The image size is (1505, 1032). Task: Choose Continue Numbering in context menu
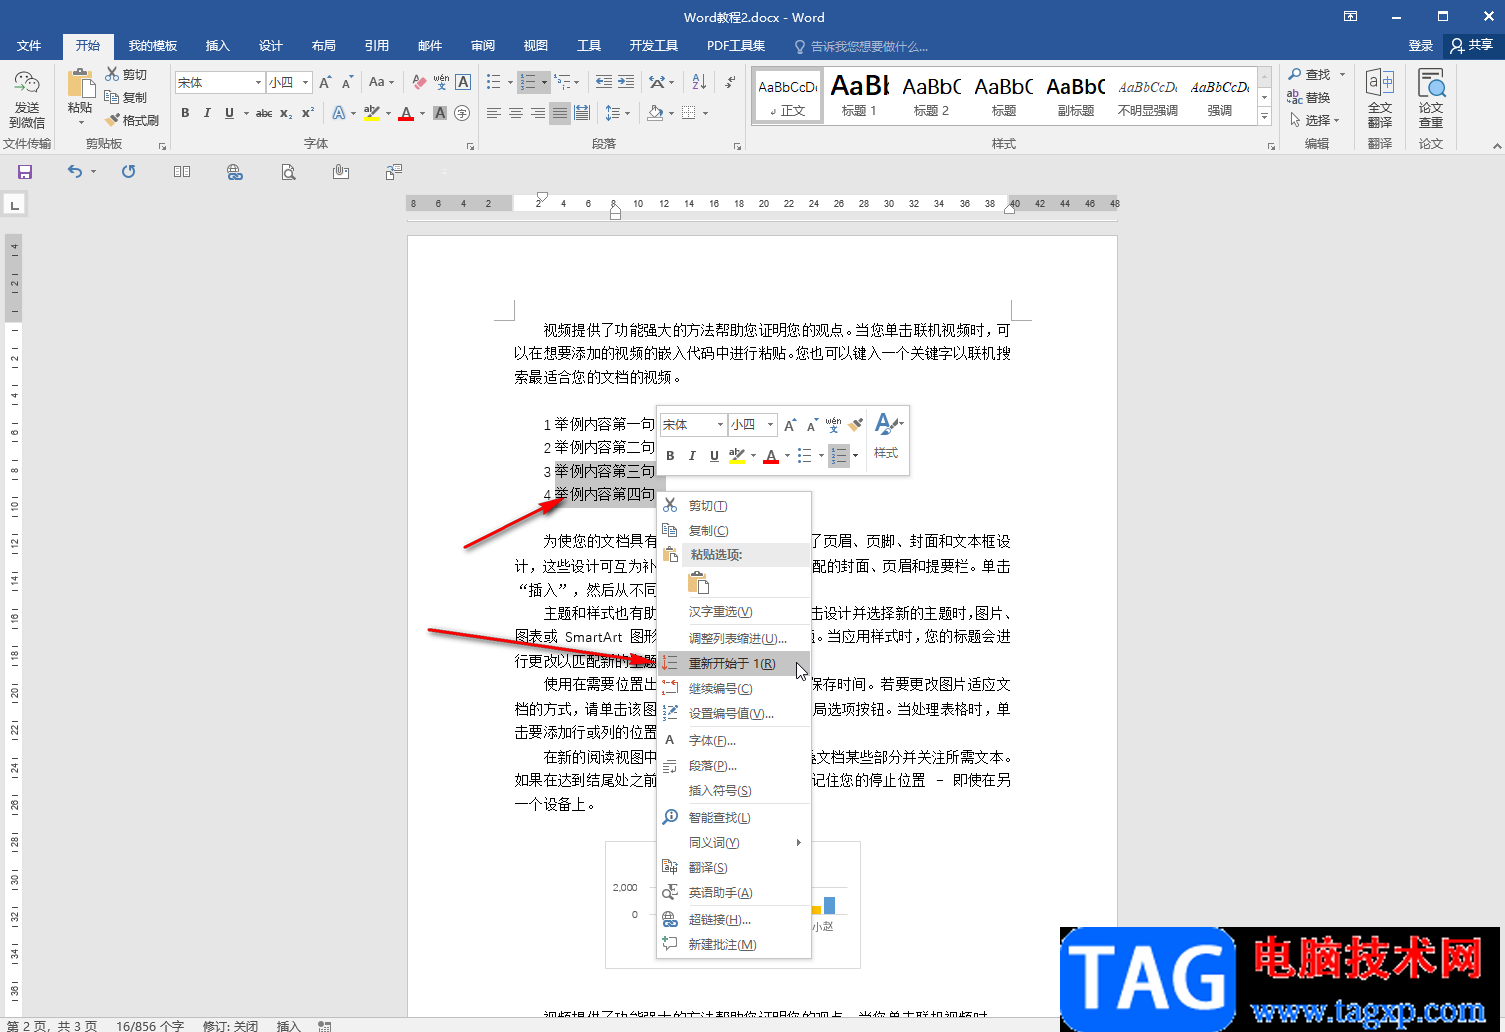click(733, 689)
